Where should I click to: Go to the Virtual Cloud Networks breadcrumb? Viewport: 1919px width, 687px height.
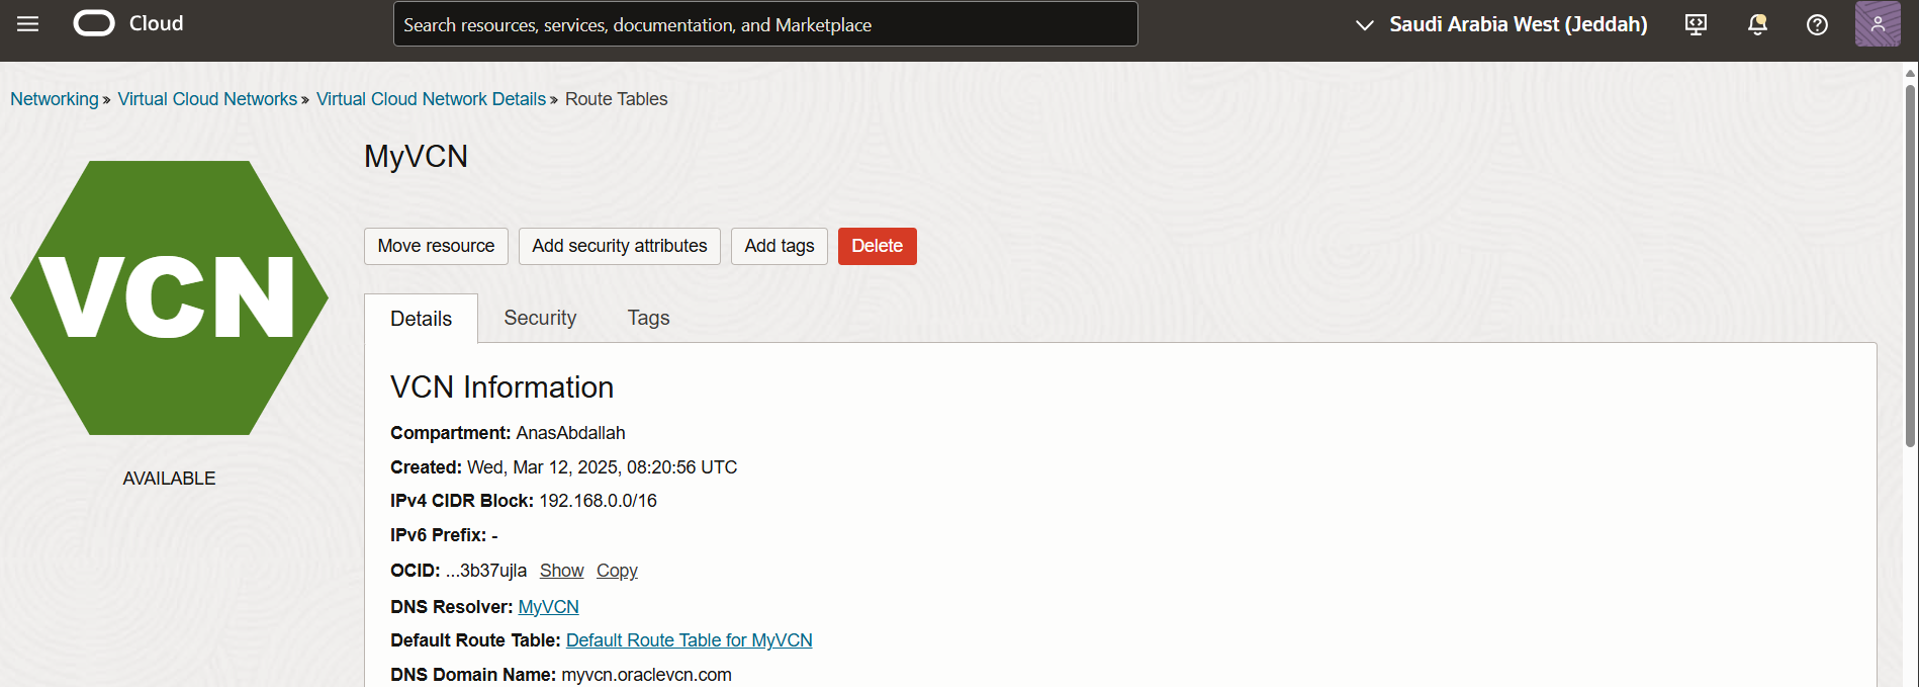pyautogui.click(x=207, y=99)
